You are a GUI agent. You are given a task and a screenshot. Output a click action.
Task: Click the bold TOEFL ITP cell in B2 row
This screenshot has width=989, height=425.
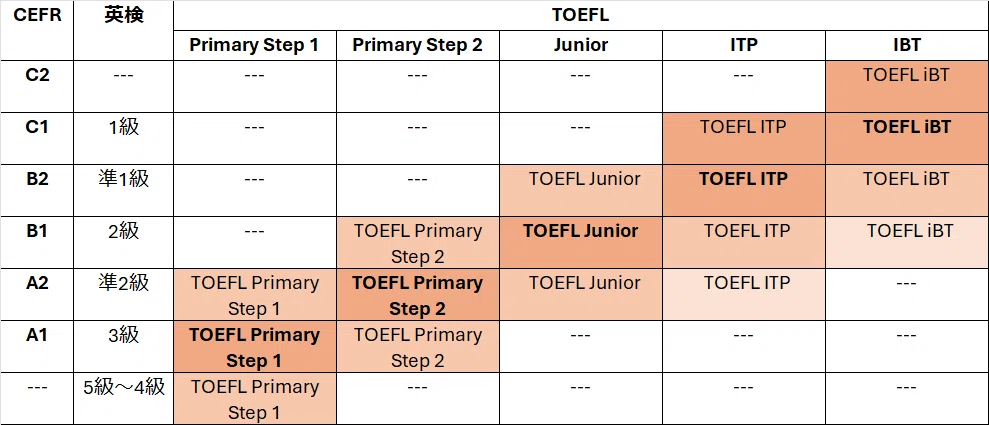[744, 190]
